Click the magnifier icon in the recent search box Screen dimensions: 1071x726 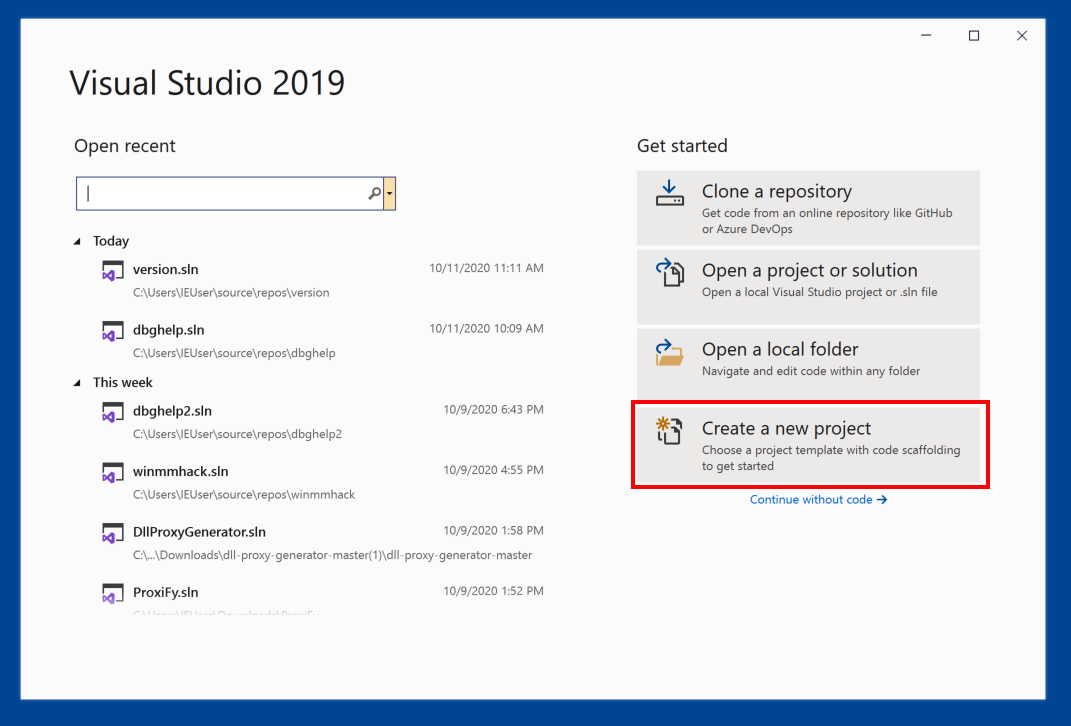pyautogui.click(x=374, y=193)
